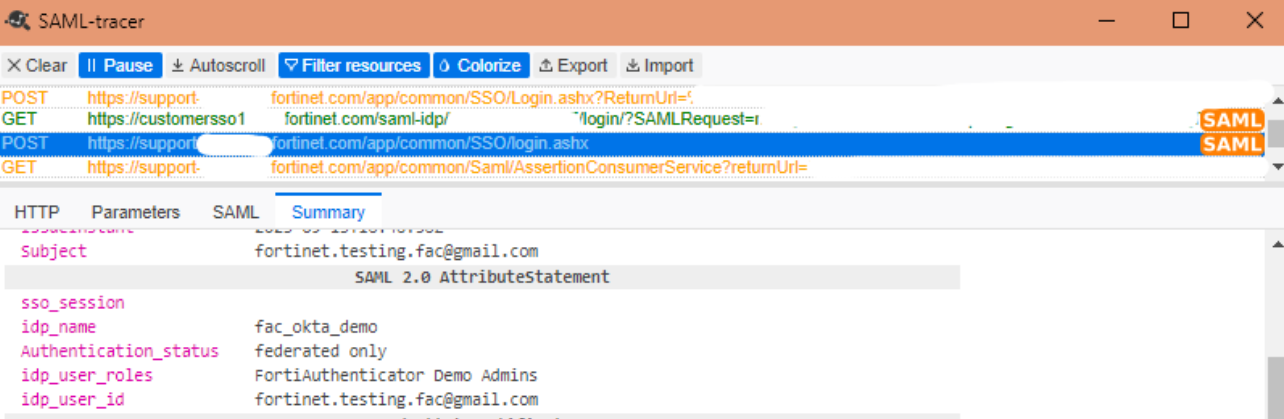This screenshot has height=419, width=1284.
Task: Close the SAML-tracer window
Action: pos(1254,20)
